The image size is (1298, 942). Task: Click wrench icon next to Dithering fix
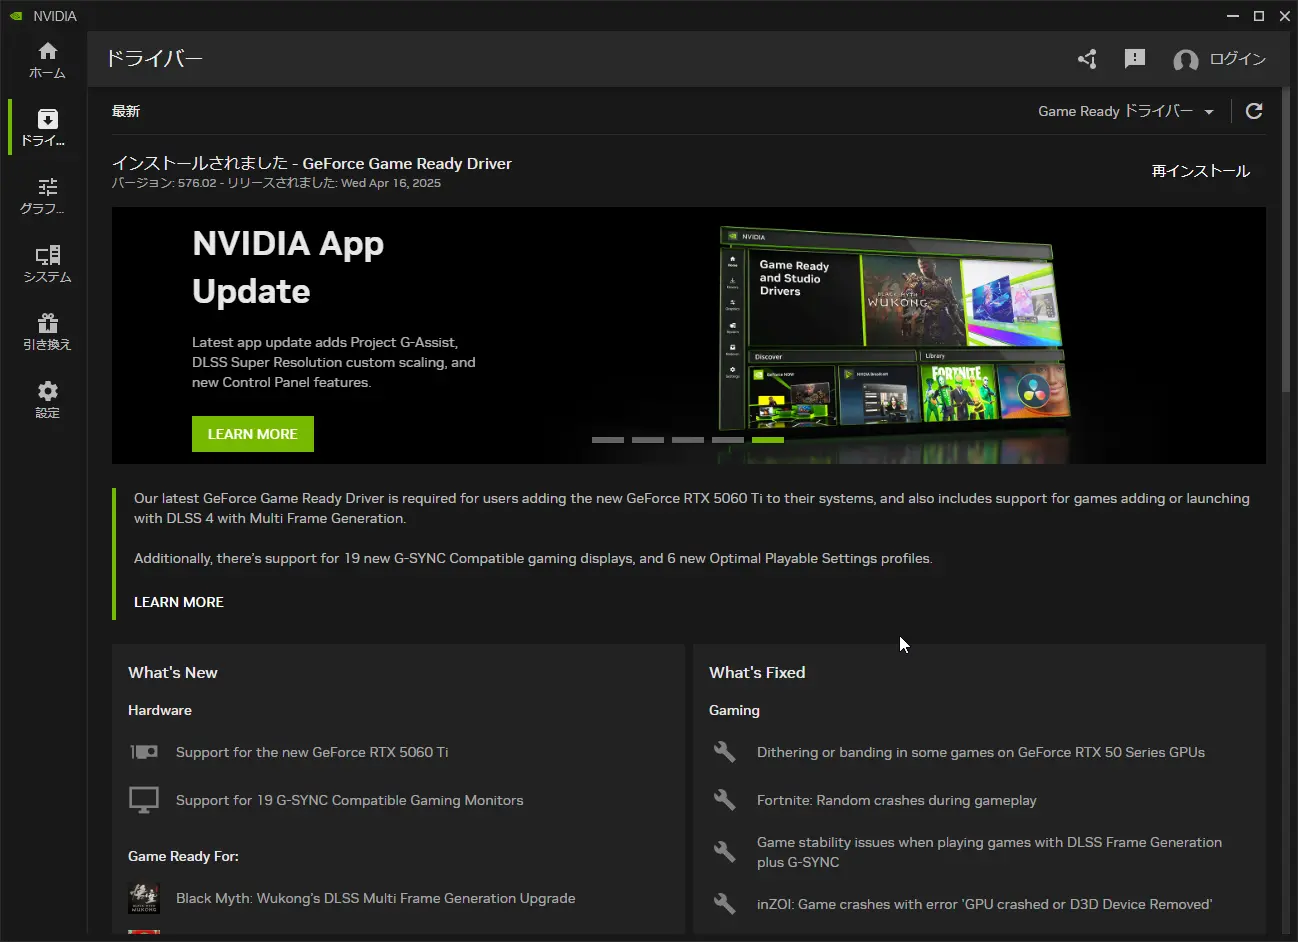(x=725, y=752)
